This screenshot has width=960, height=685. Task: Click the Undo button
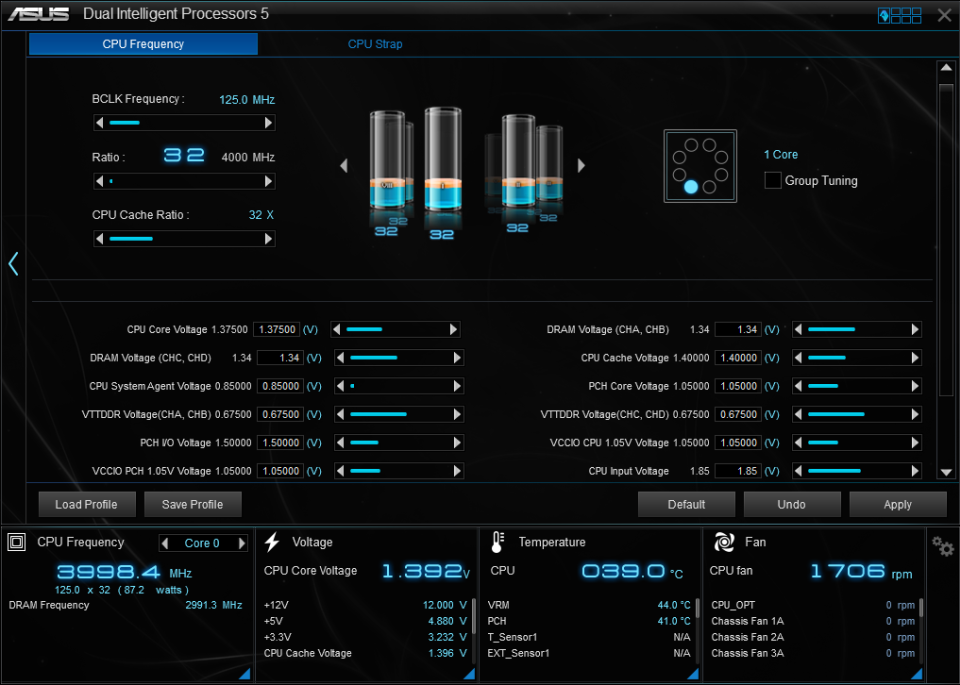[792, 504]
